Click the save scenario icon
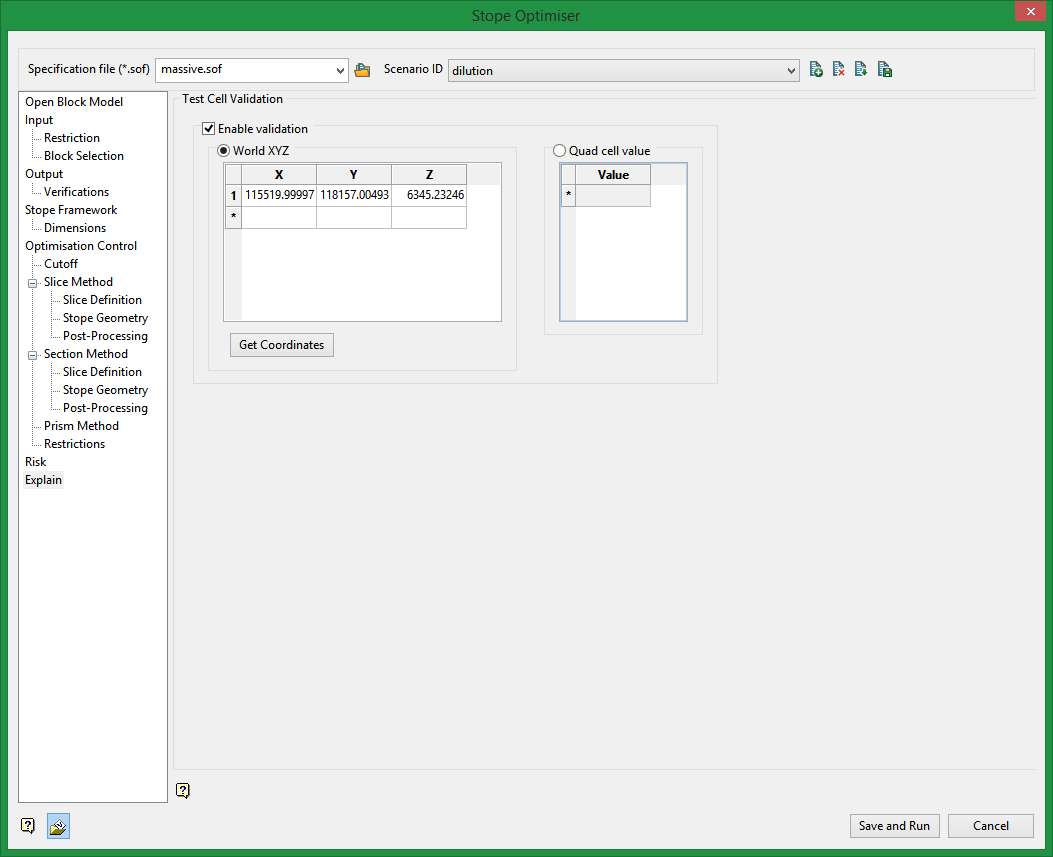Viewport: 1053px width, 857px height. [x=885, y=70]
